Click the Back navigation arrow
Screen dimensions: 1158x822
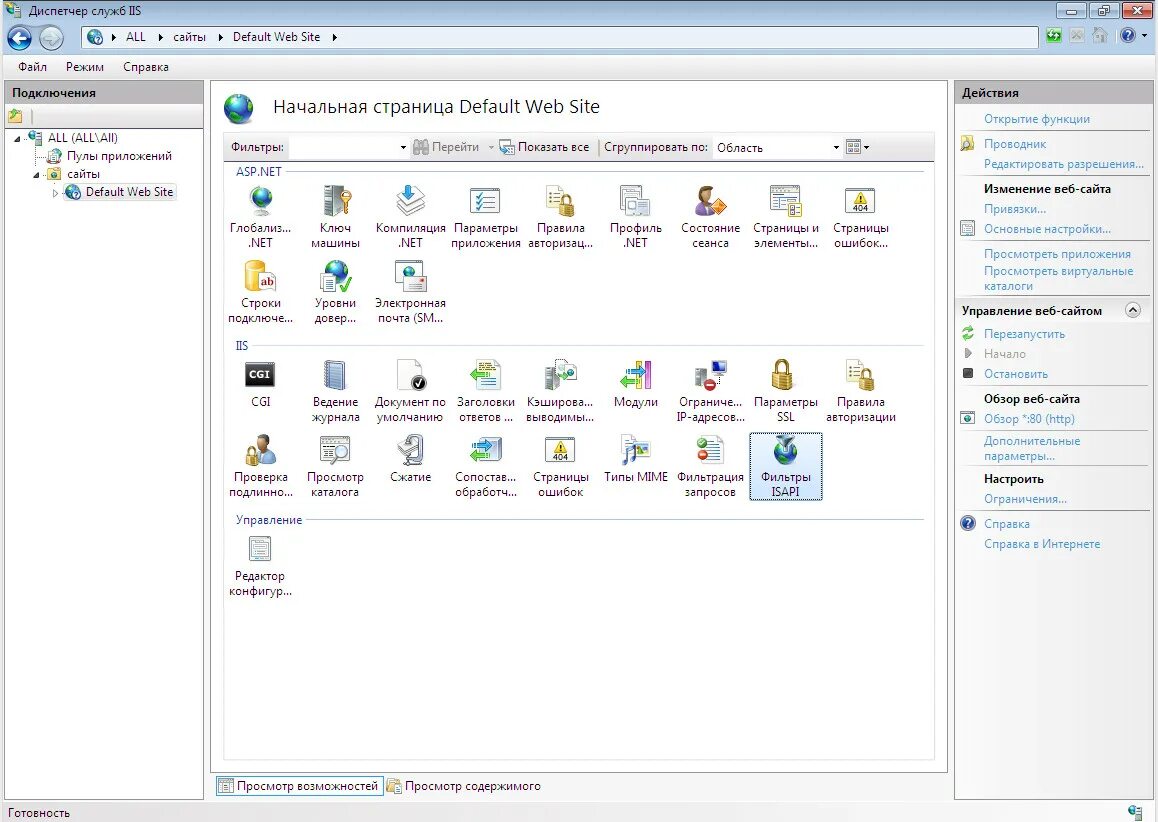(20, 37)
